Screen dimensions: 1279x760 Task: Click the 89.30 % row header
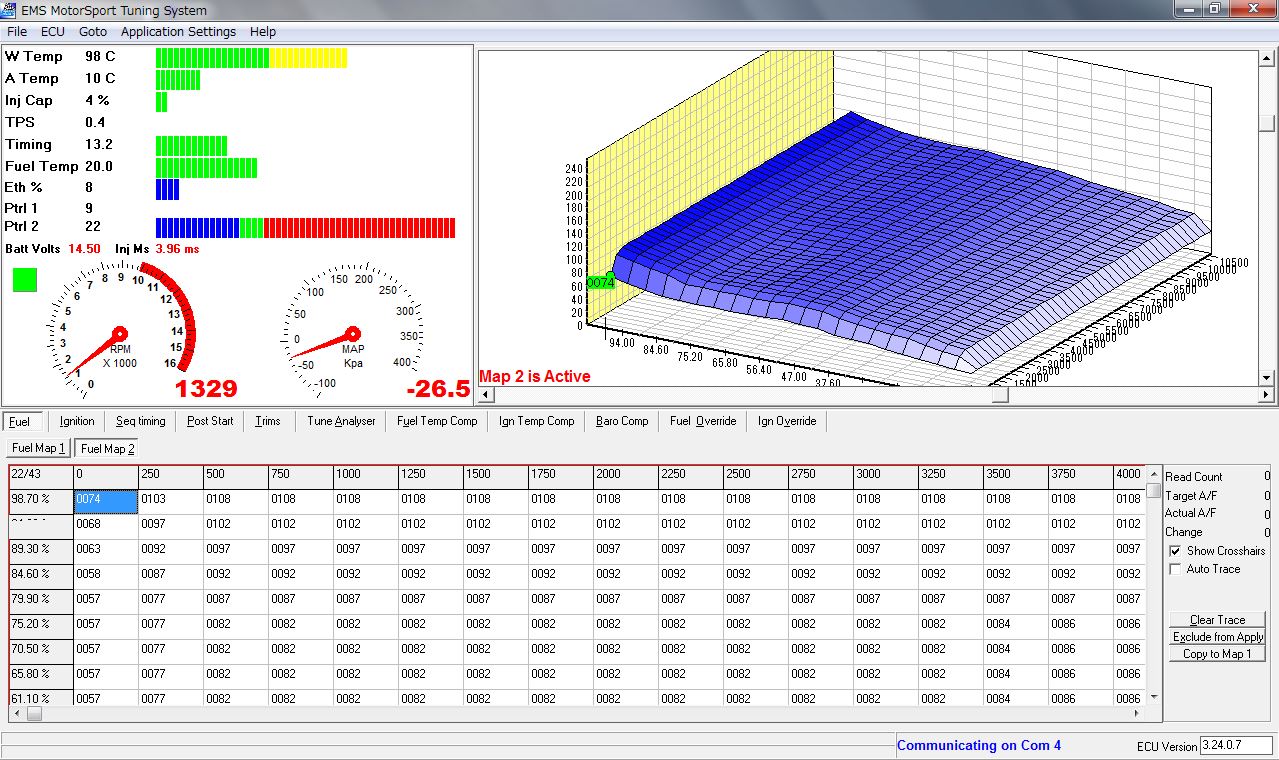click(x=41, y=552)
